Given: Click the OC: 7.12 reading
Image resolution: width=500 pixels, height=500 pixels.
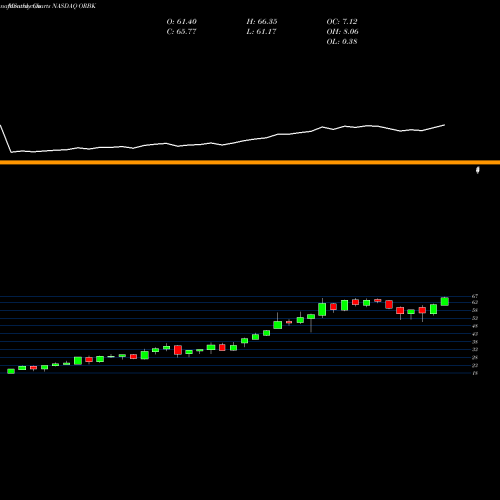Looking at the screenshot, I should pos(342,22).
